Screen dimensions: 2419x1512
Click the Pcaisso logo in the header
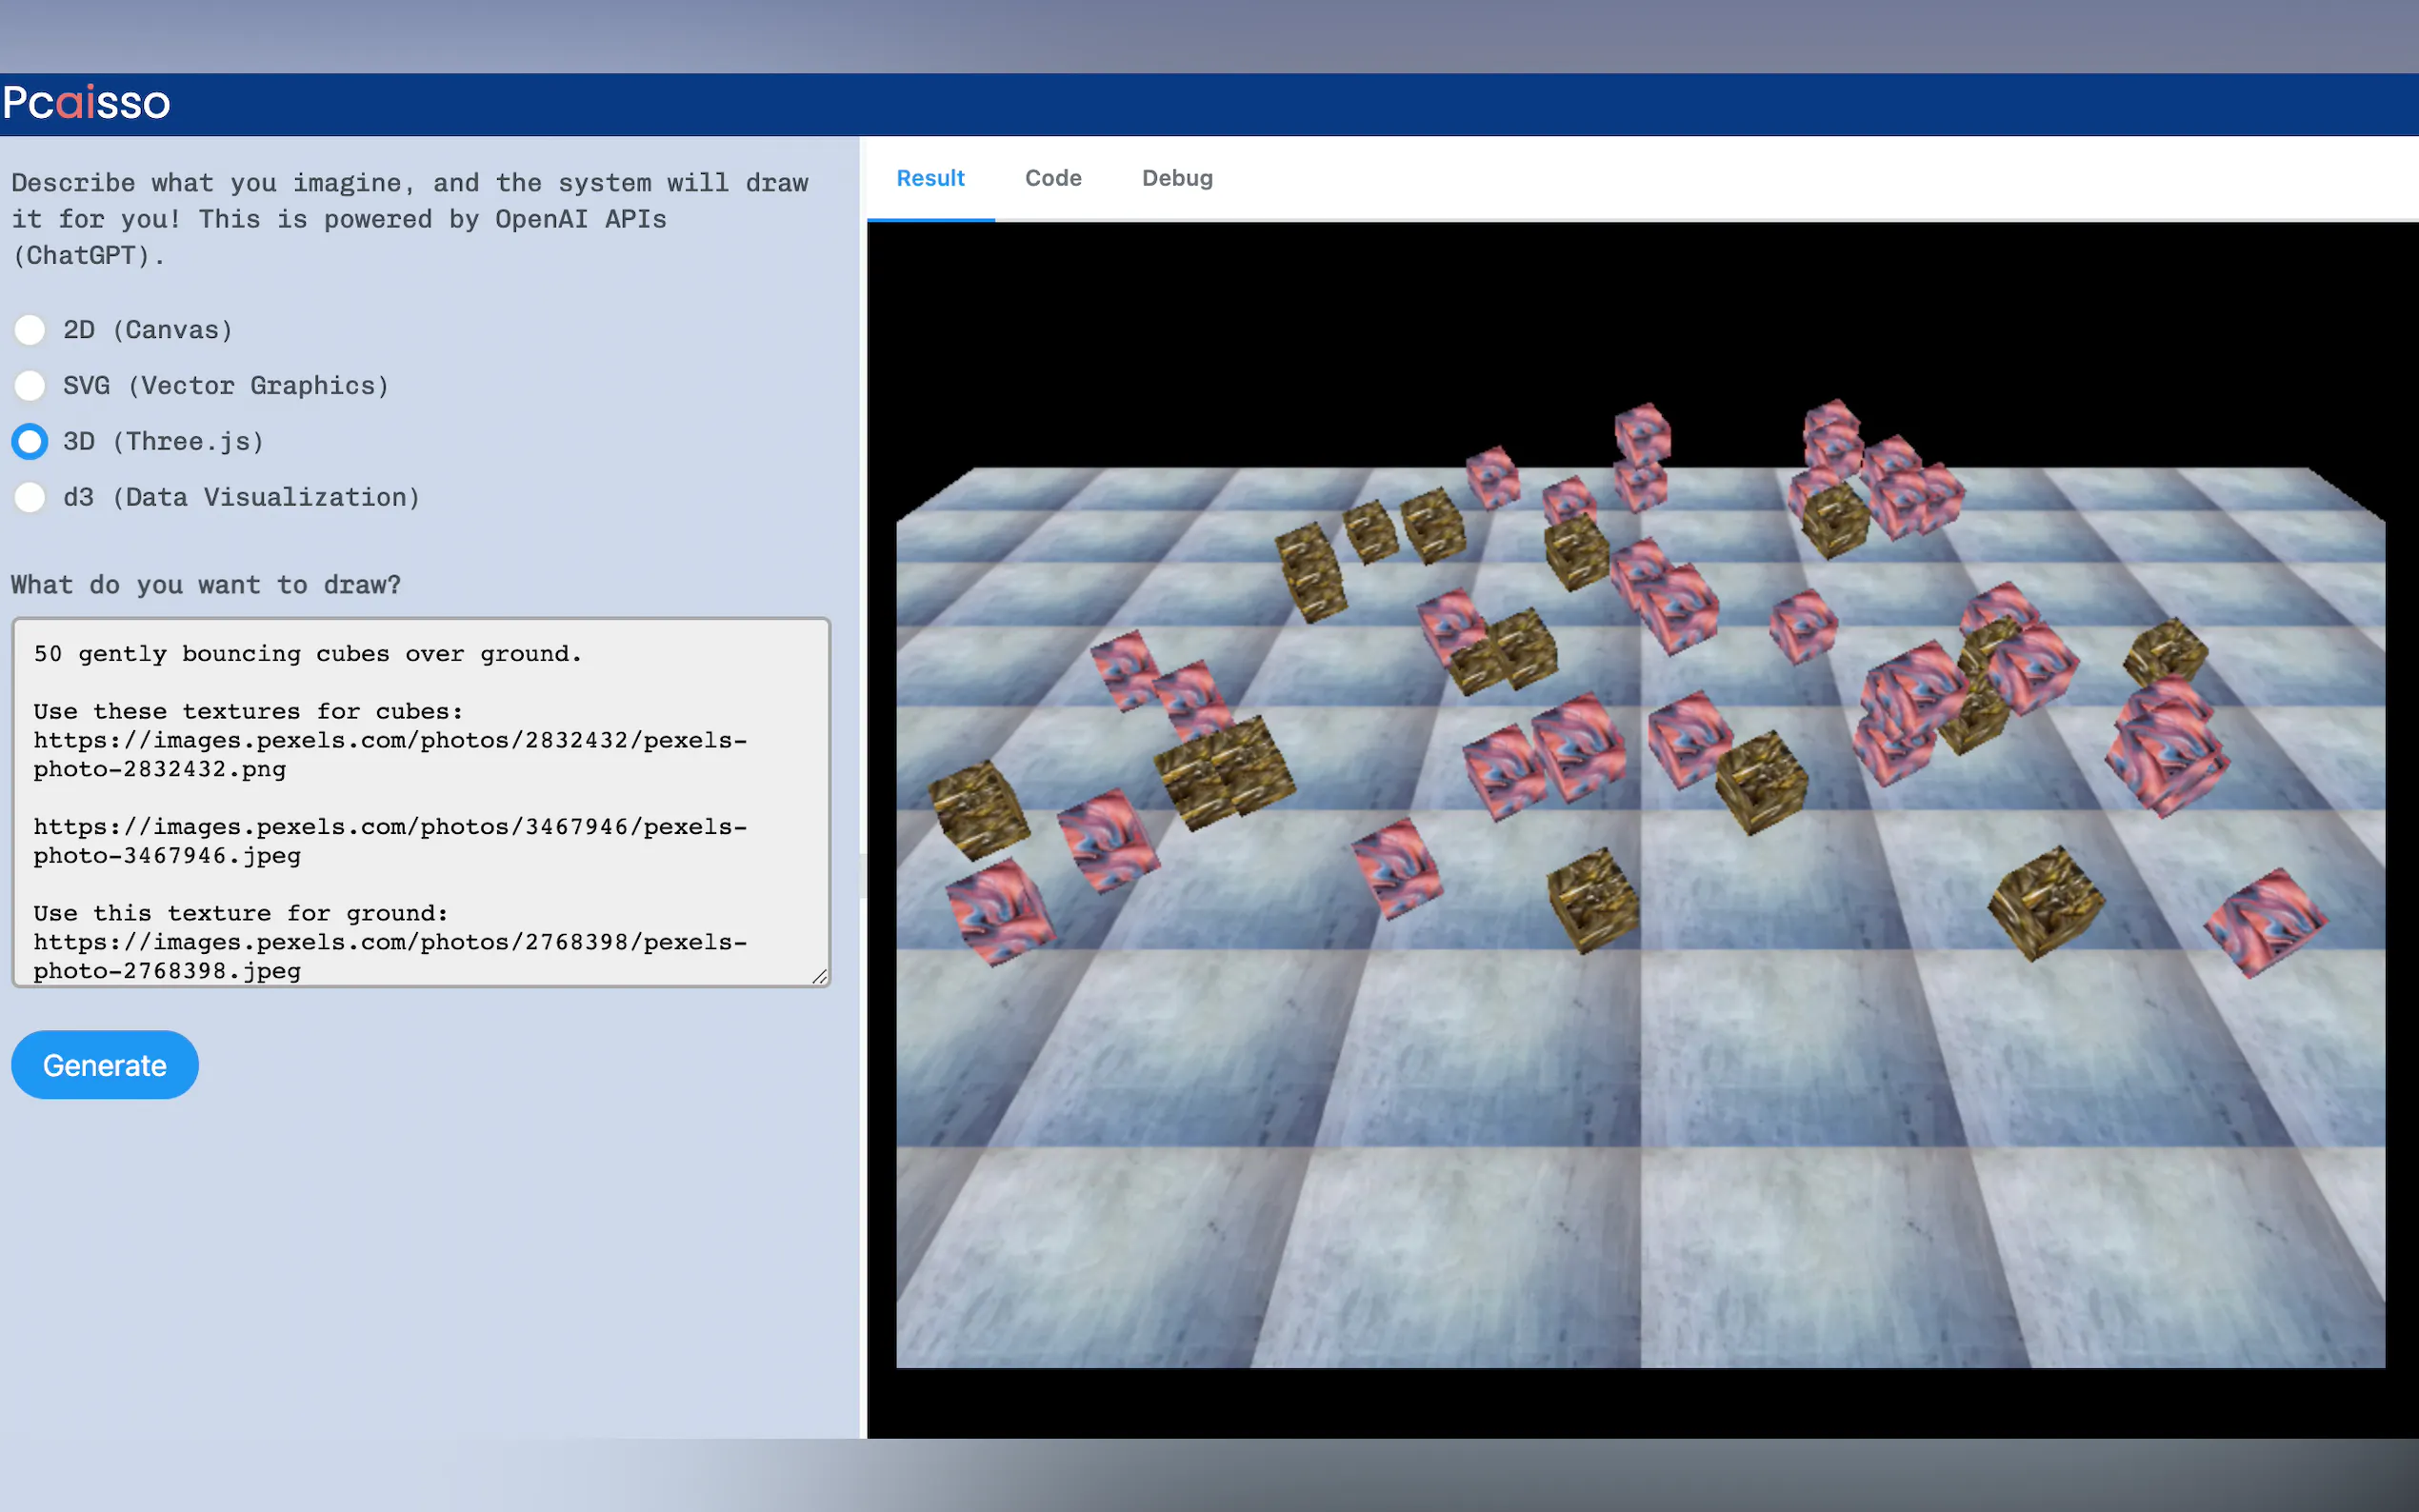[86, 103]
